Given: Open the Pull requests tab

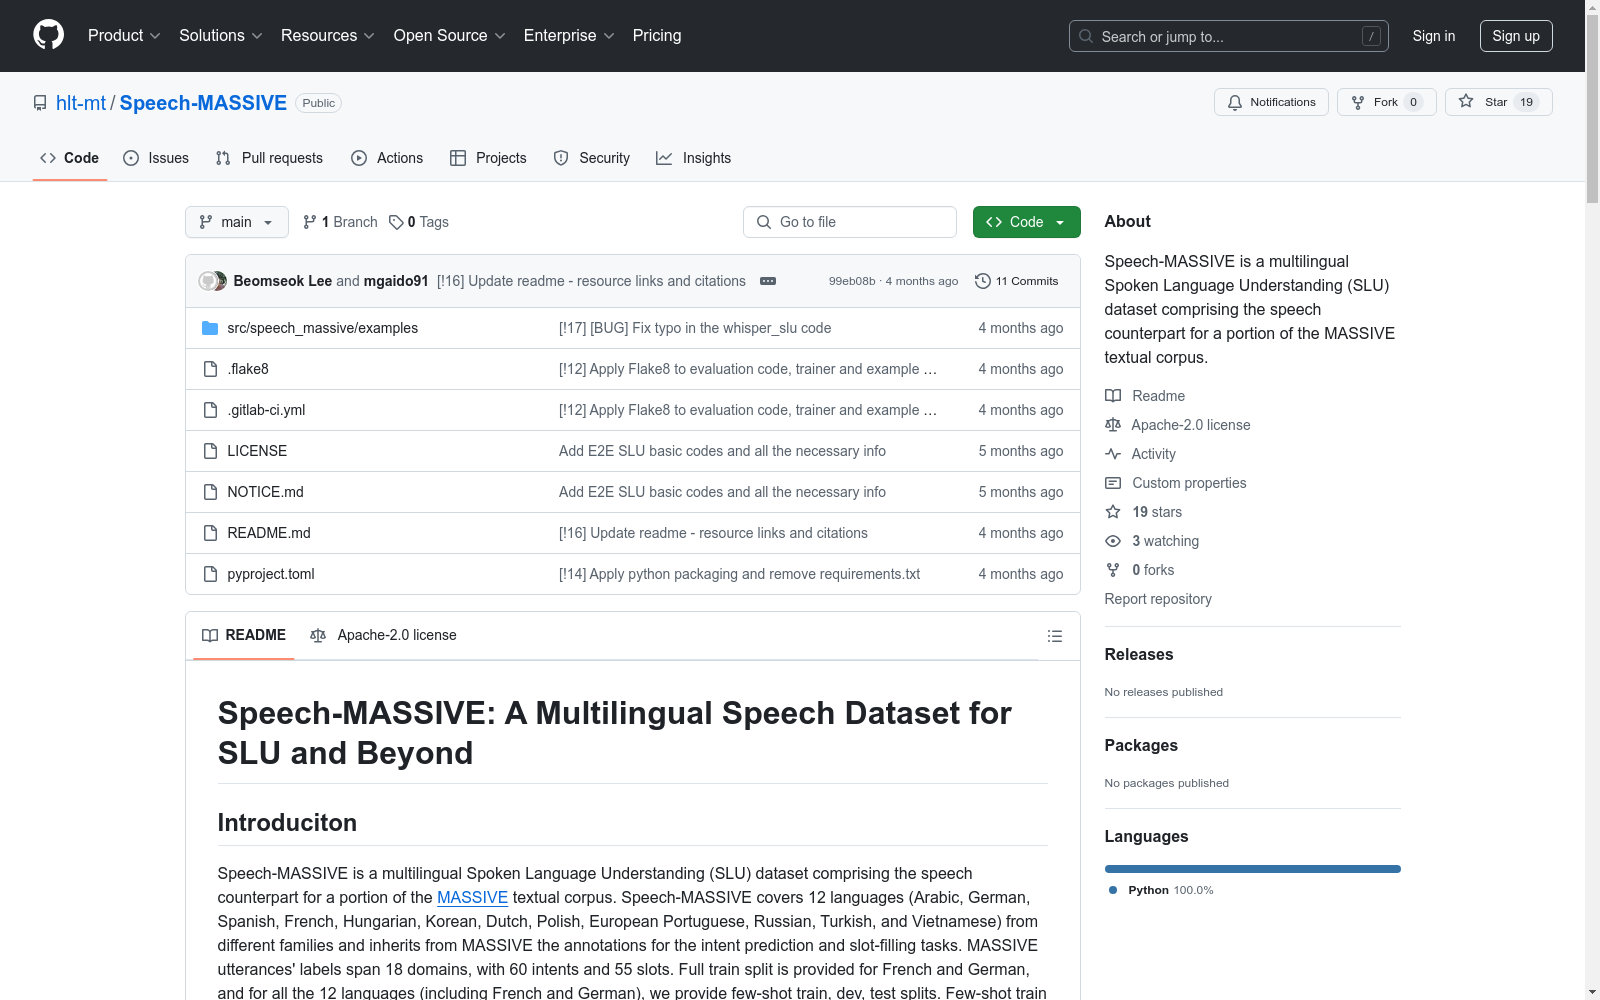Looking at the screenshot, I should [269, 158].
